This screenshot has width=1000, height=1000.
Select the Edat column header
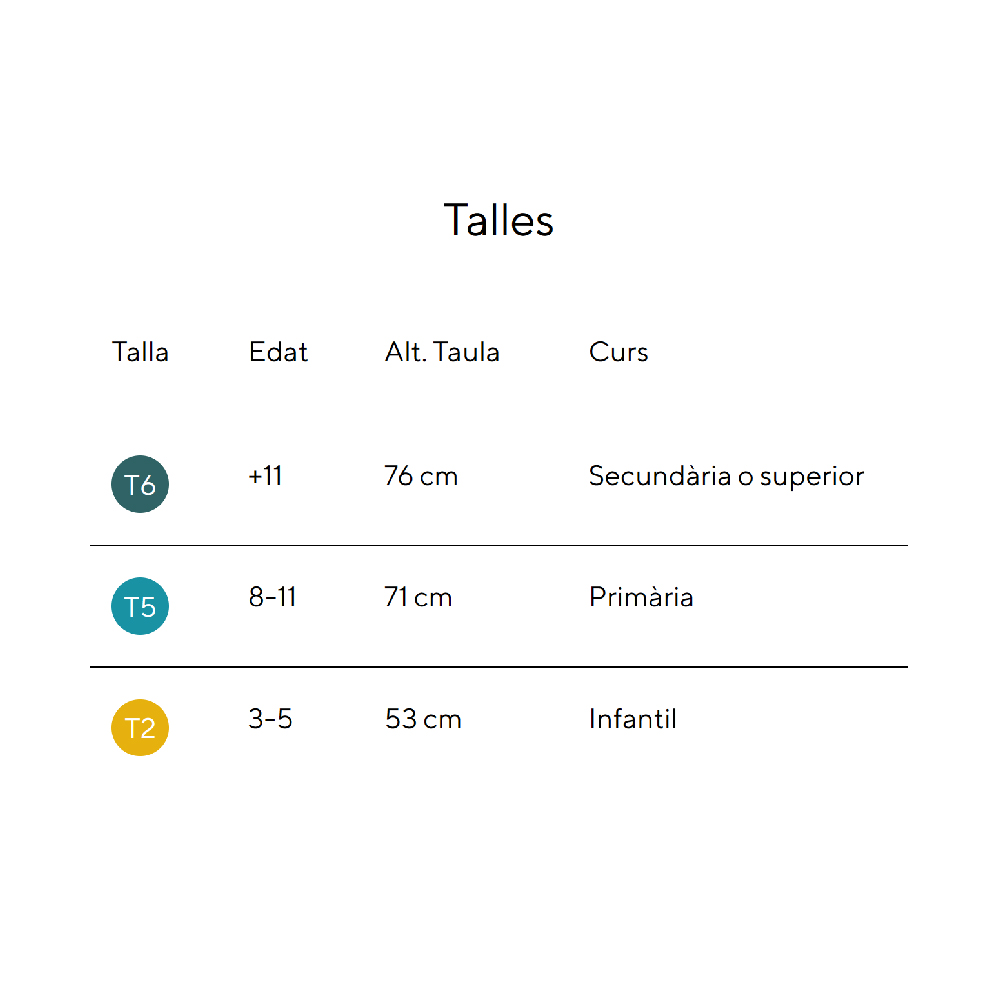coord(278,352)
